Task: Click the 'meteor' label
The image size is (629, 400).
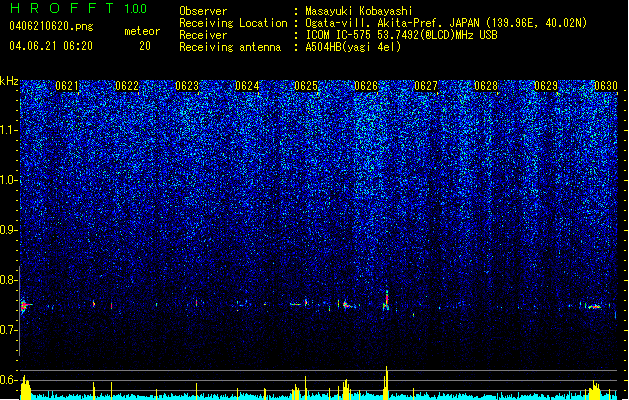Action: pos(142,31)
